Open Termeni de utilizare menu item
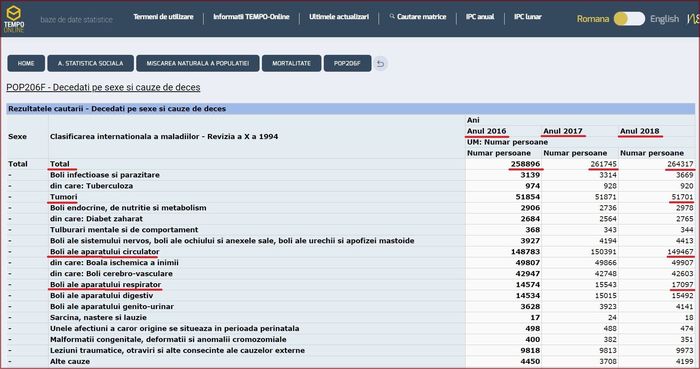Image resolution: width=700 pixels, height=369 pixels. point(163,17)
